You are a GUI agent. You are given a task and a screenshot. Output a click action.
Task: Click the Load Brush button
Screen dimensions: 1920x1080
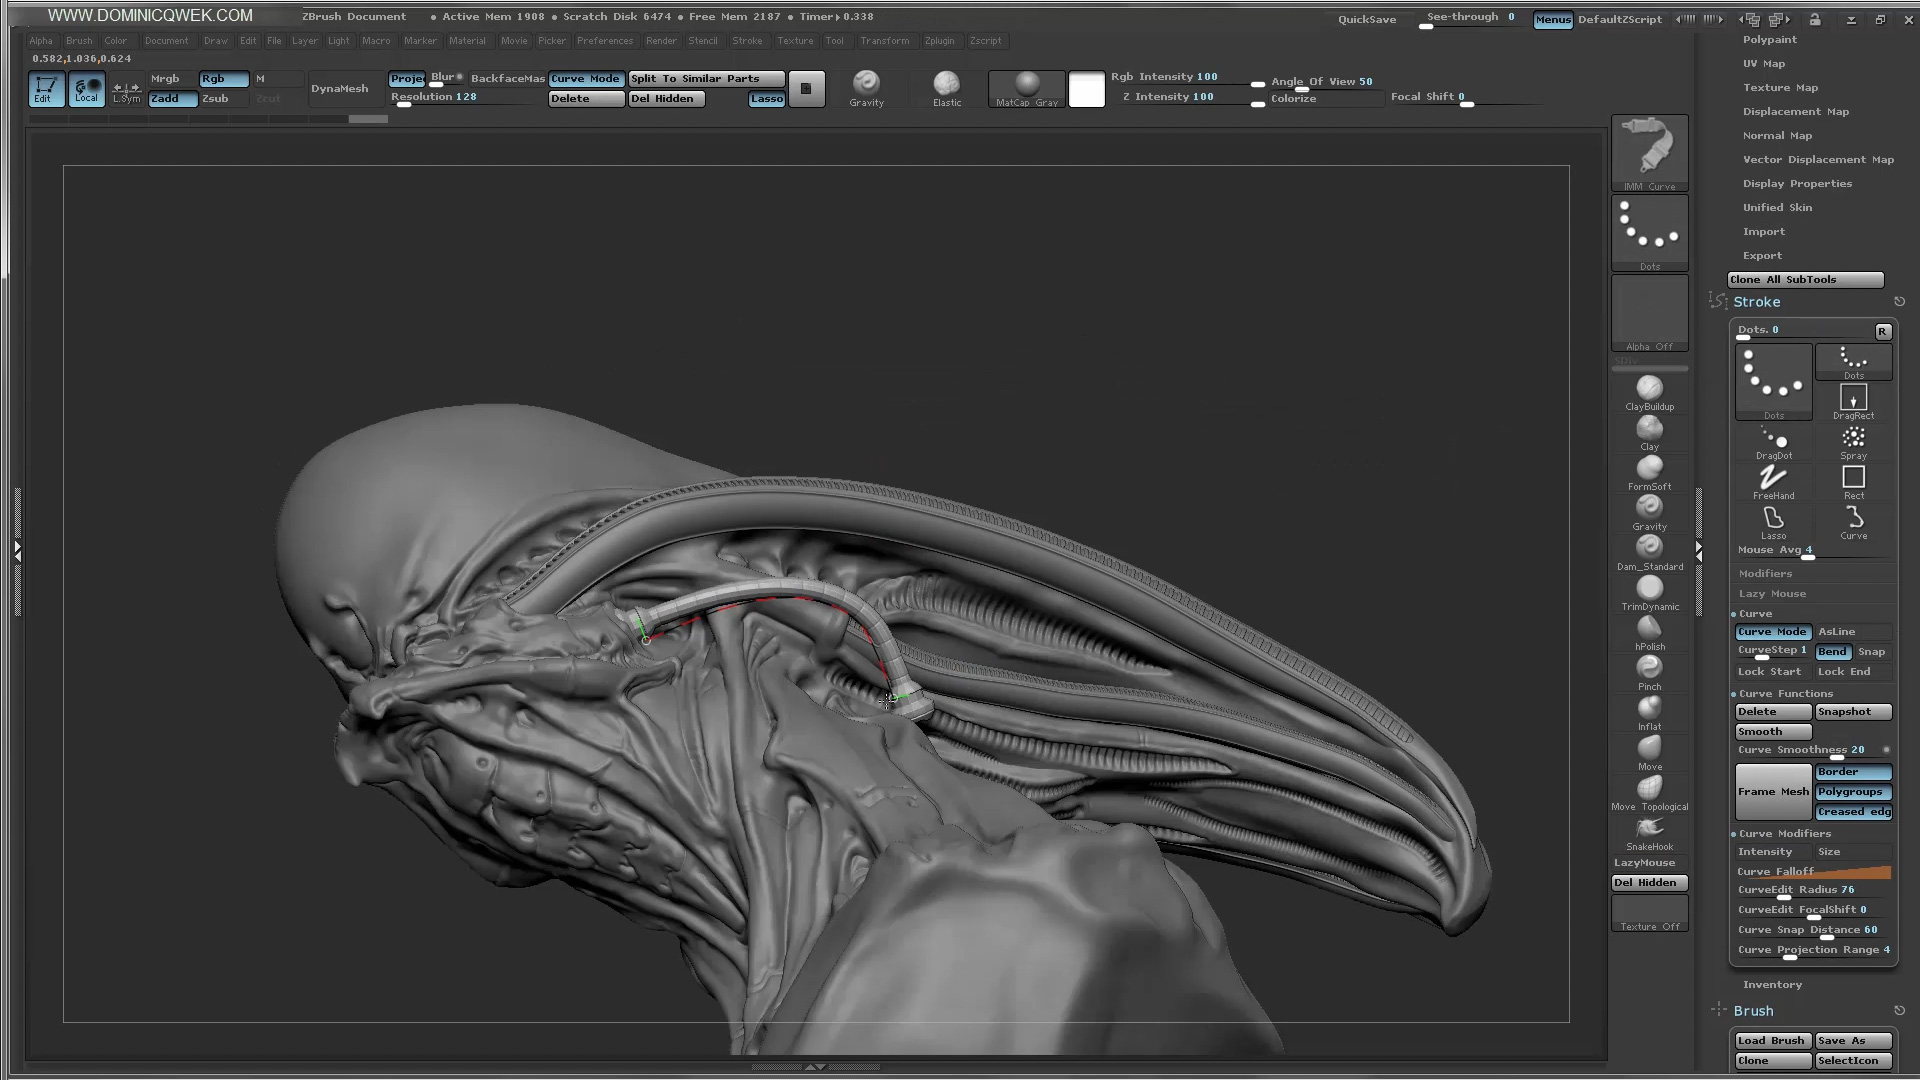coord(1771,1041)
